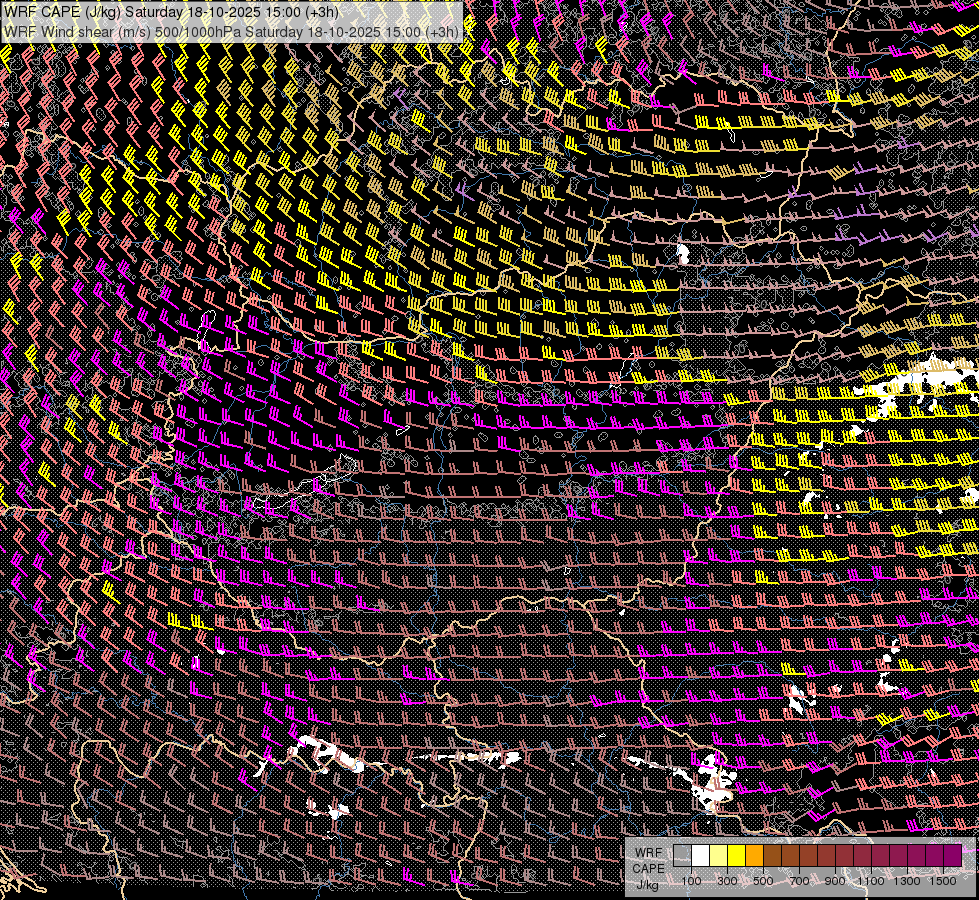Click the legend value 1300
Viewport: 979px width, 900px height.
point(907,881)
